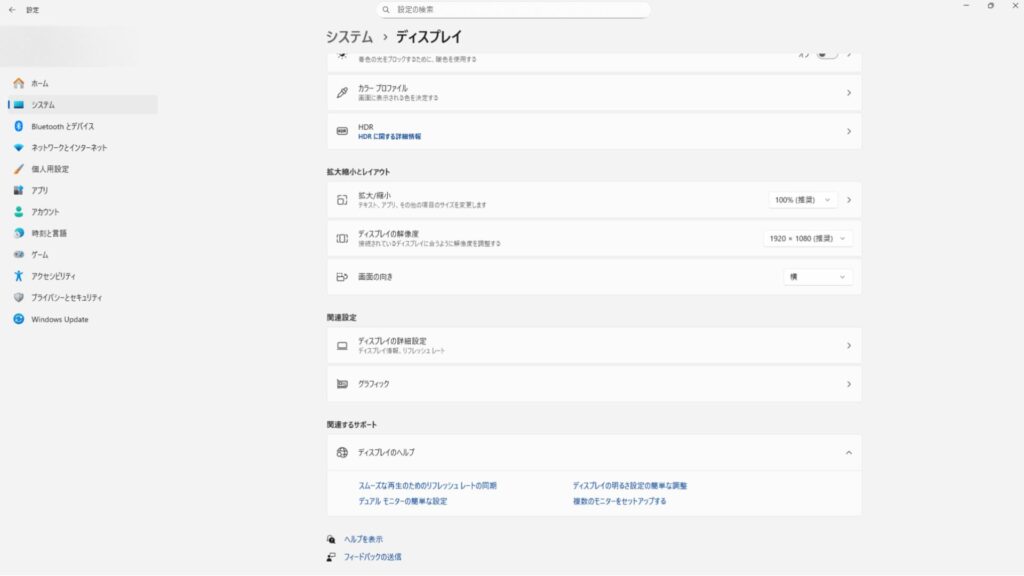Open the 画面の向き orientation dropdown
This screenshot has width=1024, height=576.
click(817, 277)
